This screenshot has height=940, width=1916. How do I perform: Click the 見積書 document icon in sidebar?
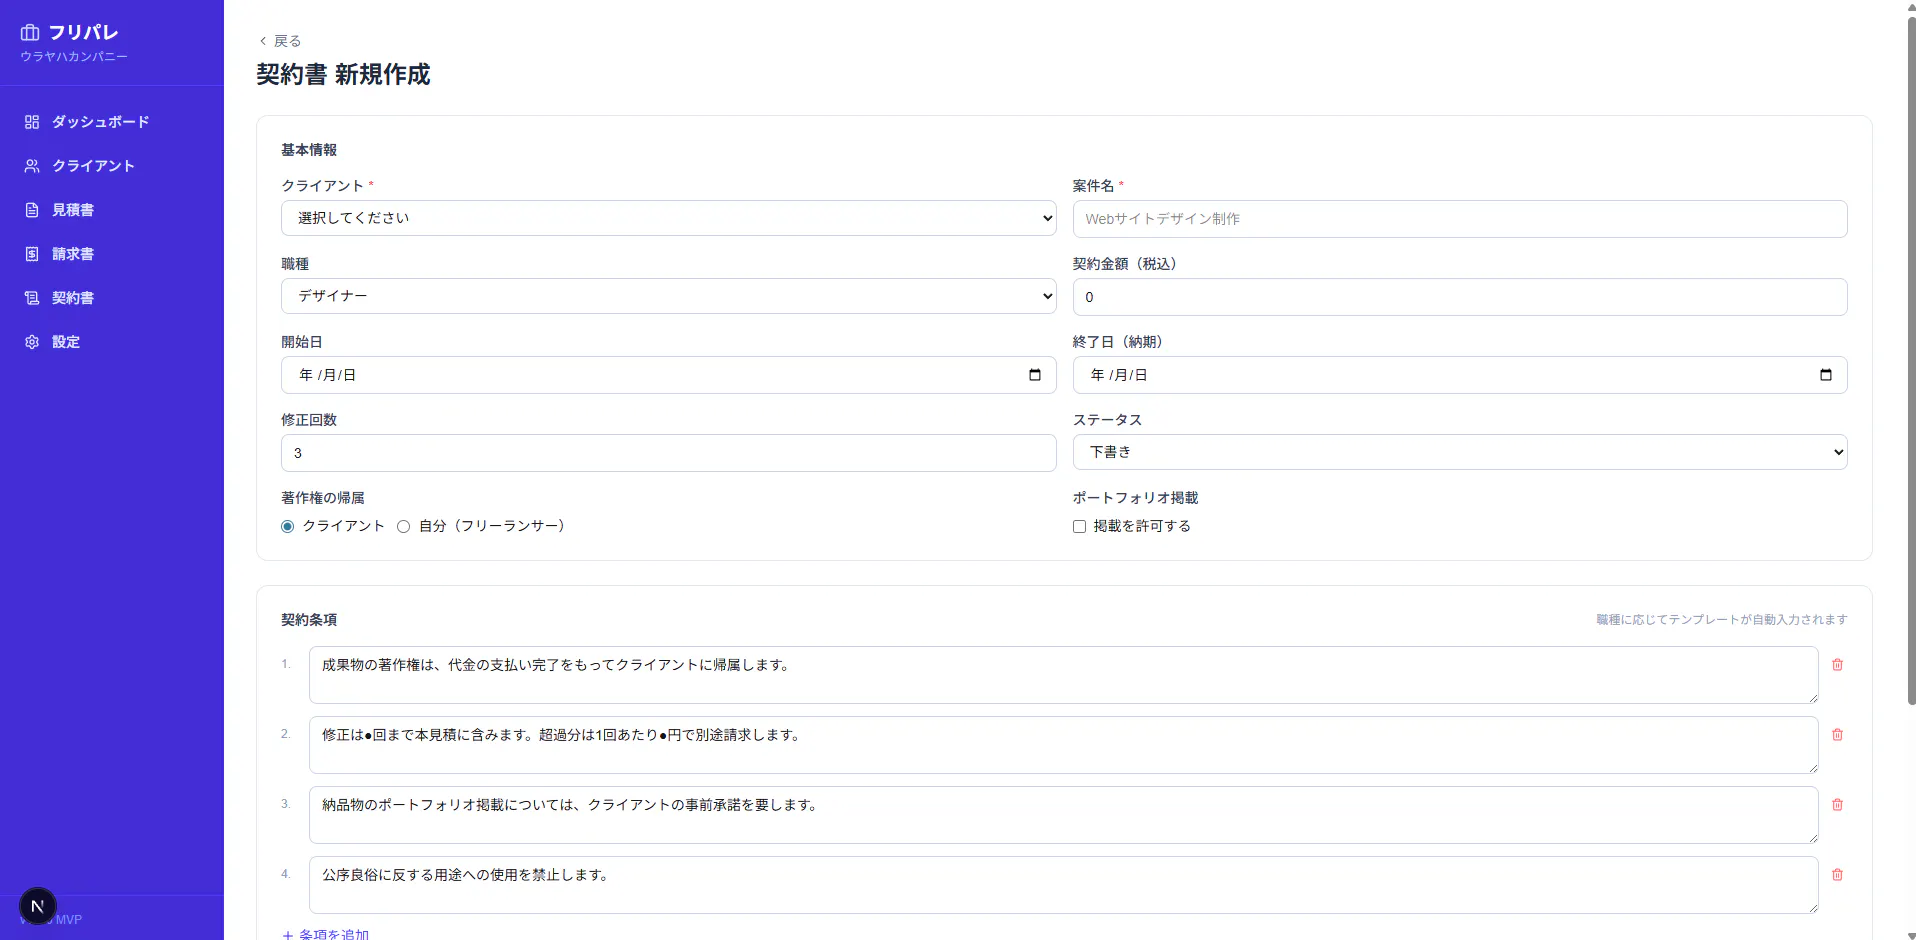32,210
